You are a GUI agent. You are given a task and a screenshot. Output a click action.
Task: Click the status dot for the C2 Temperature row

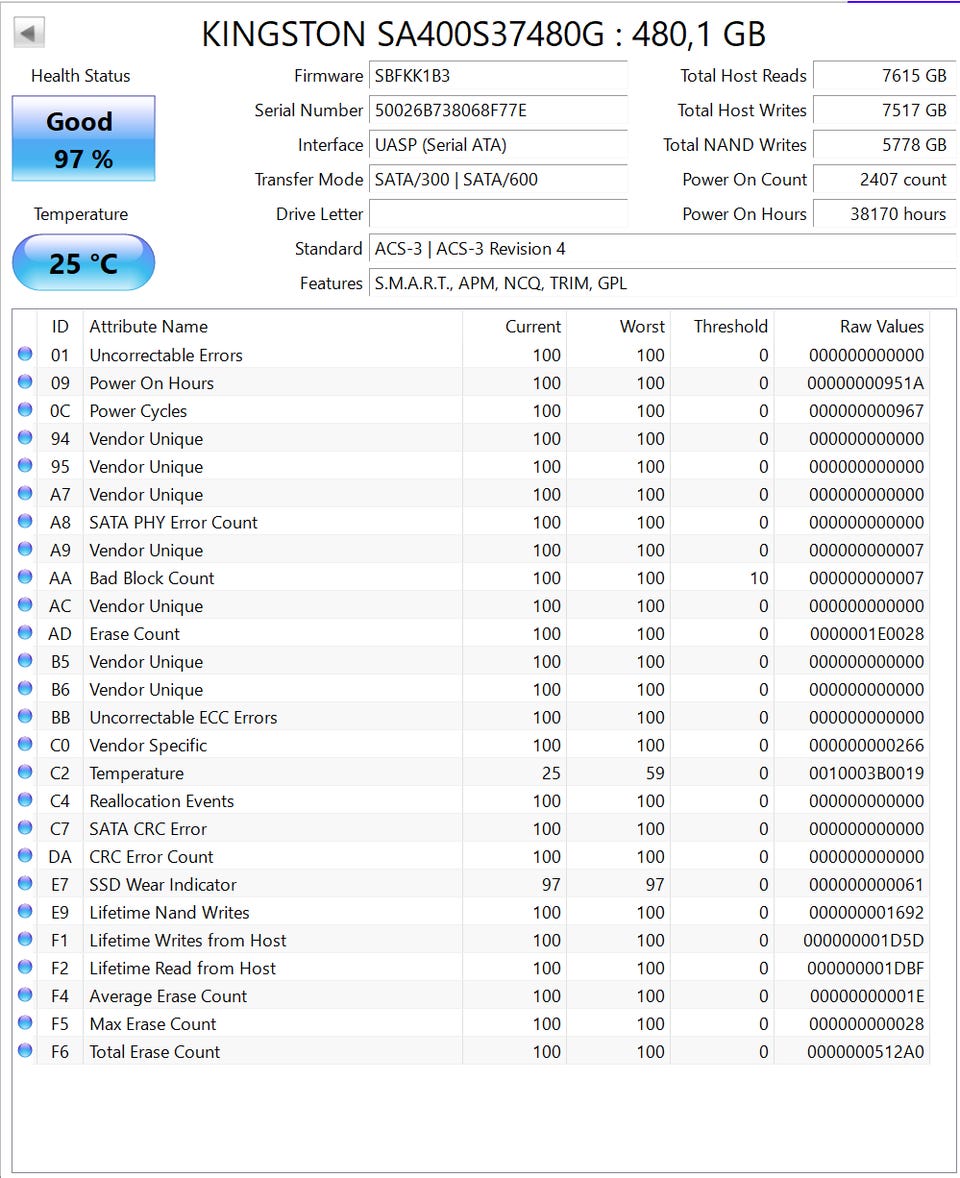25,772
